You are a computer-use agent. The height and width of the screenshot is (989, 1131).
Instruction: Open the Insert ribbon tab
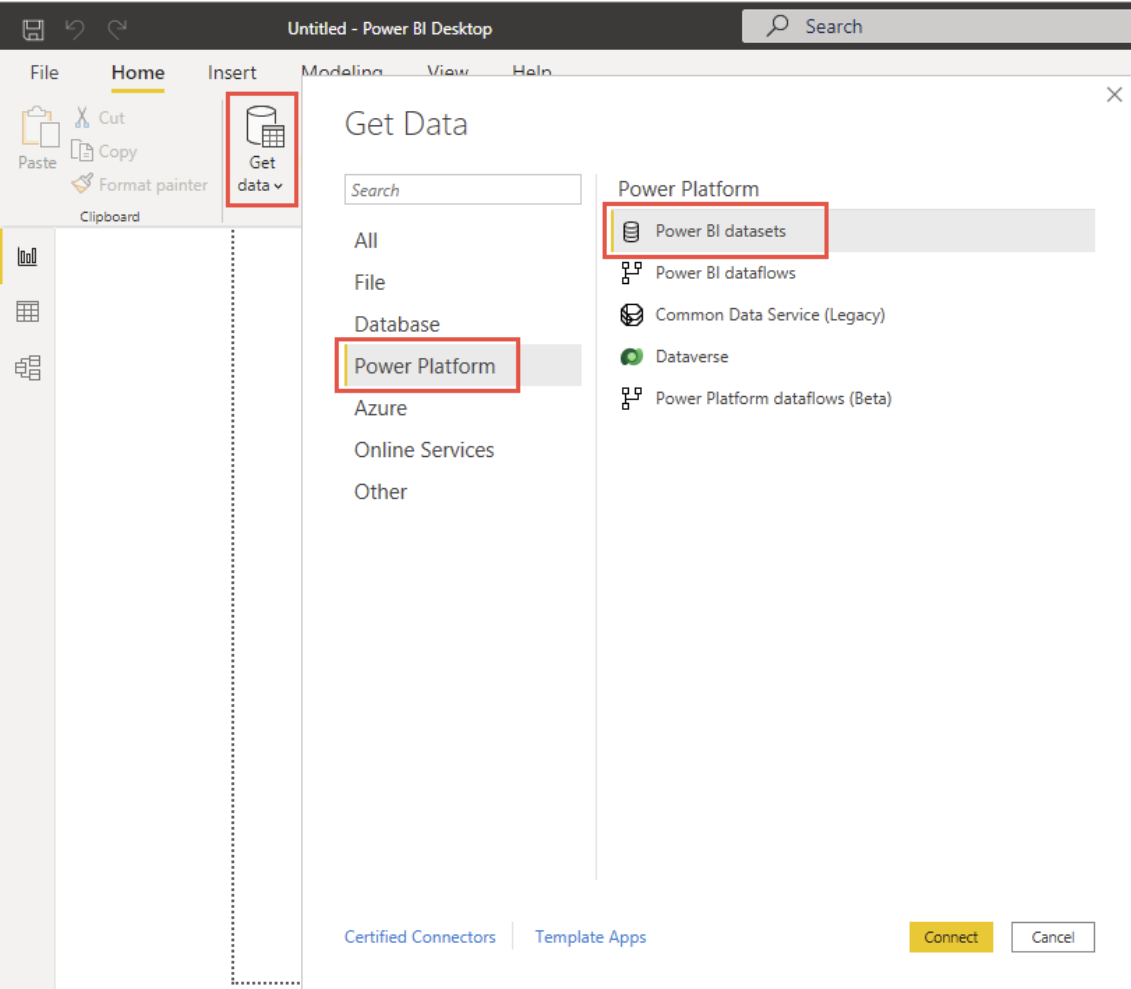[x=232, y=73]
